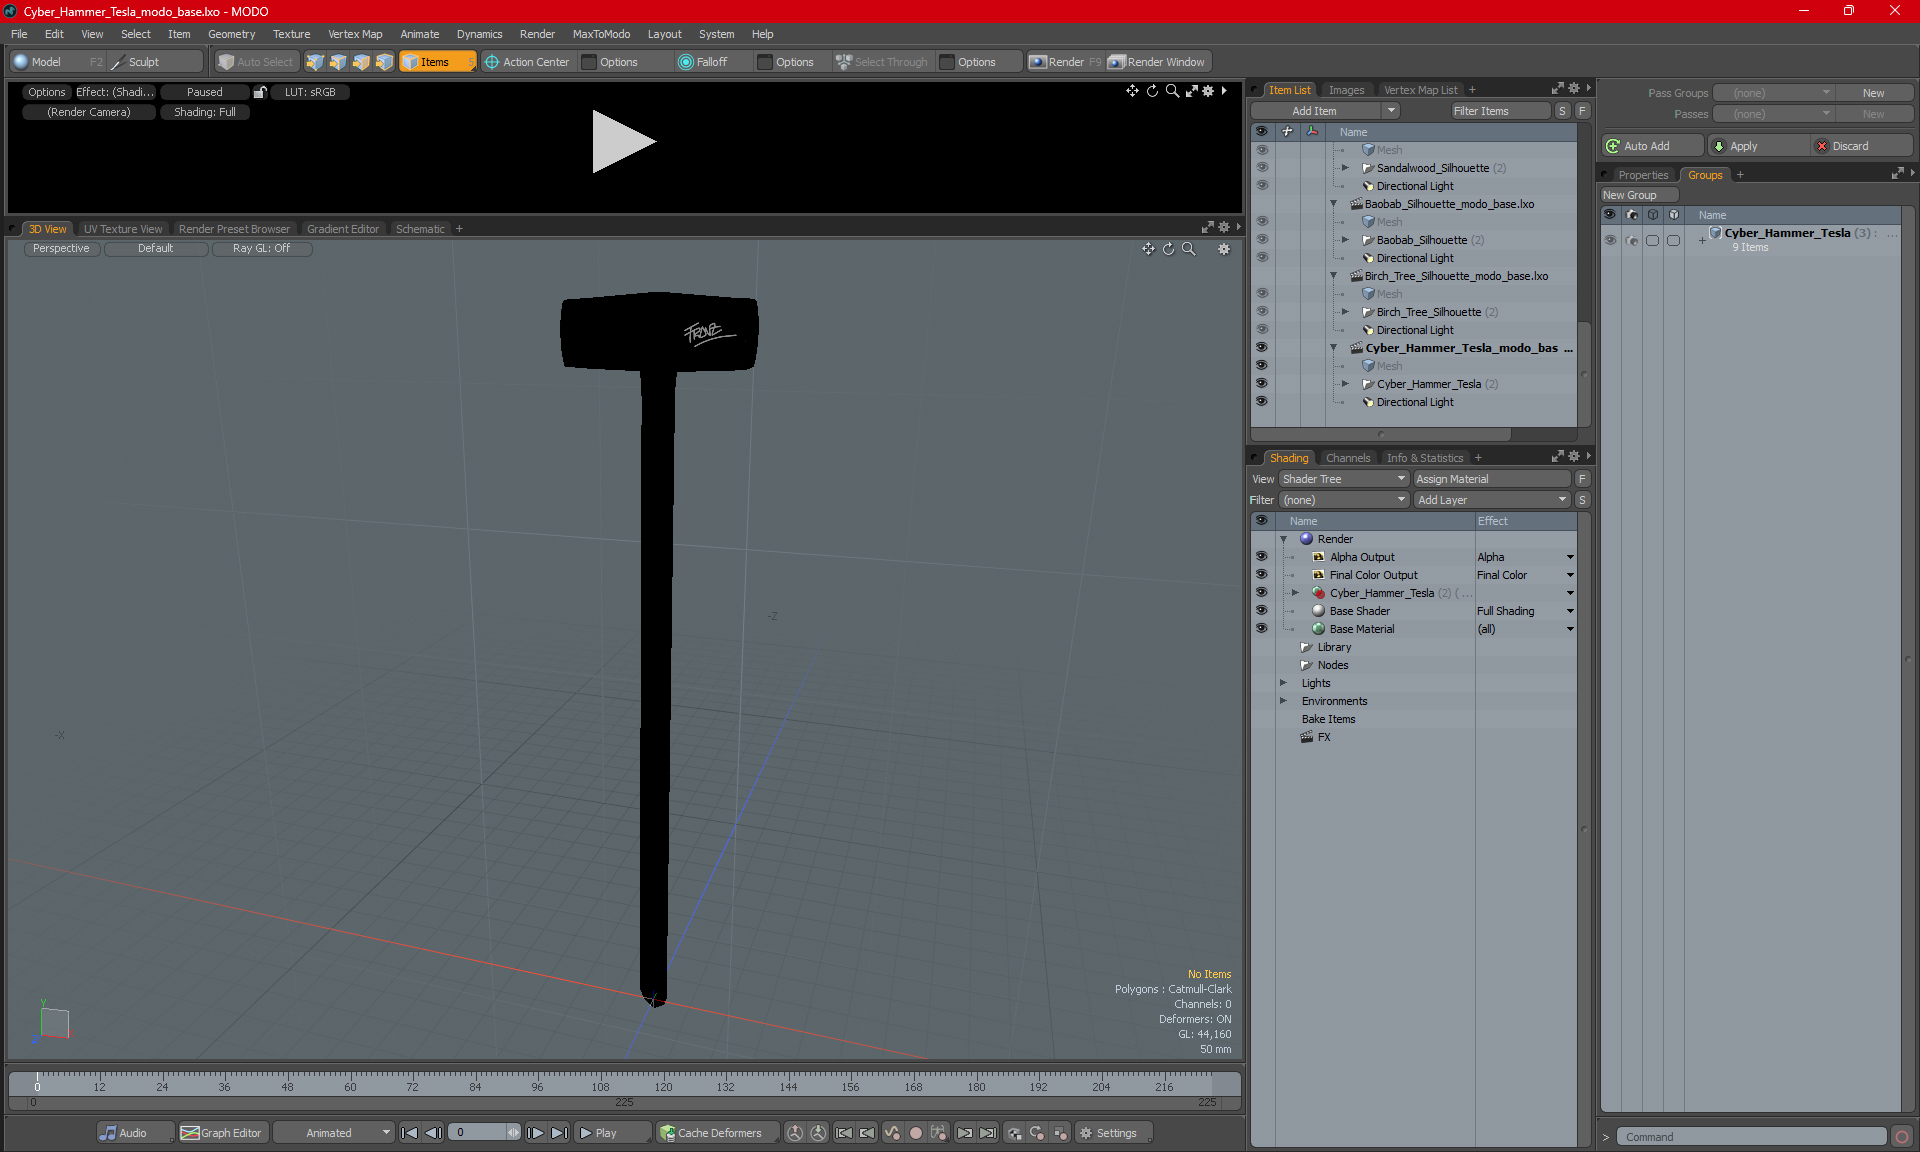Image resolution: width=1920 pixels, height=1152 pixels.
Task: Toggle visibility of Base Shader layer
Action: (x=1261, y=611)
